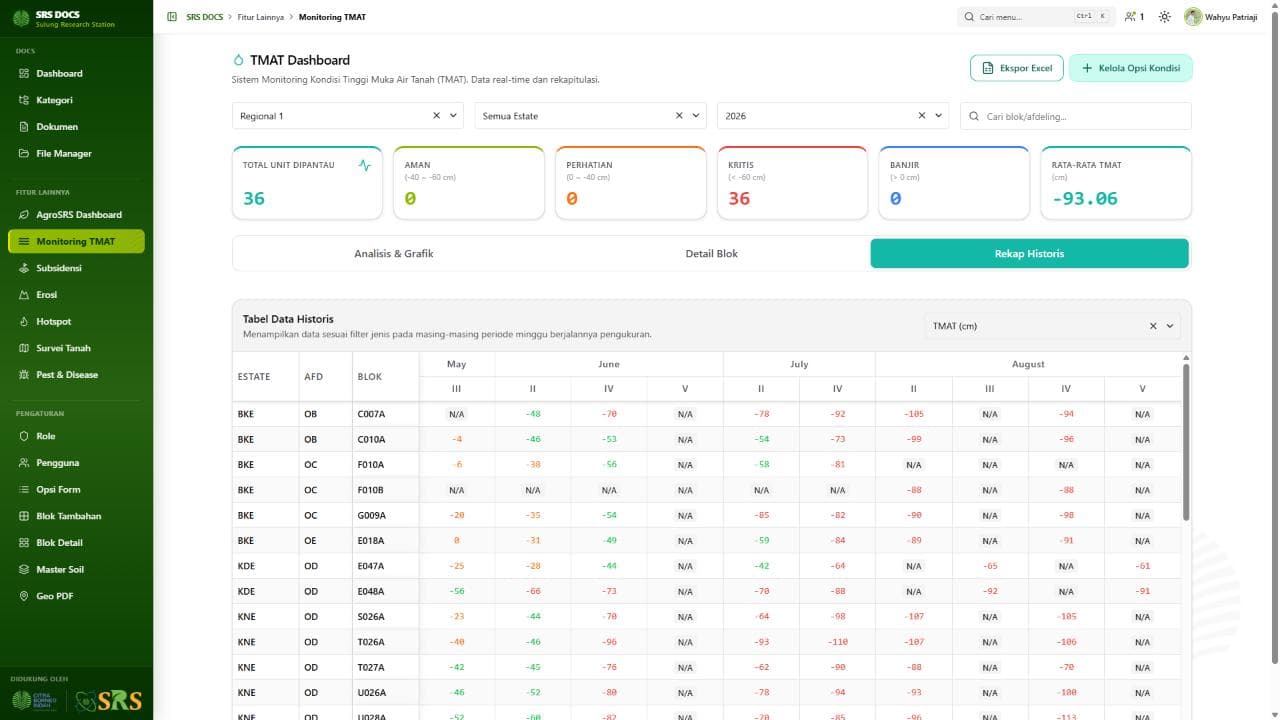Click the pulse icon on Total Unit Dipantau
The width and height of the screenshot is (1280, 720).
(x=364, y=166)
